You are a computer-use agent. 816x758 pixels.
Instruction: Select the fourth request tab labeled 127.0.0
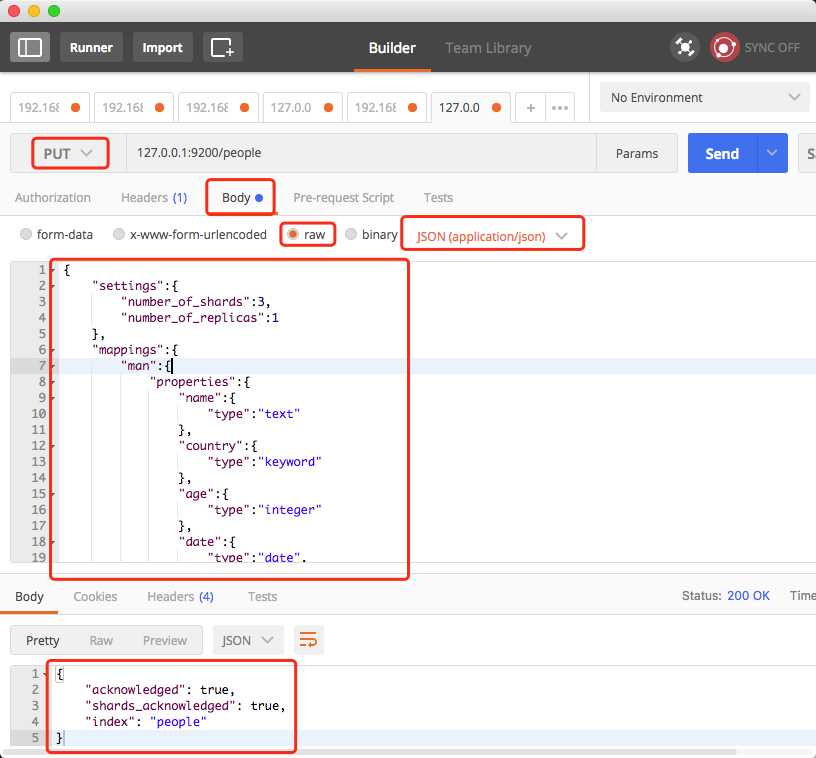pos(303,108)
